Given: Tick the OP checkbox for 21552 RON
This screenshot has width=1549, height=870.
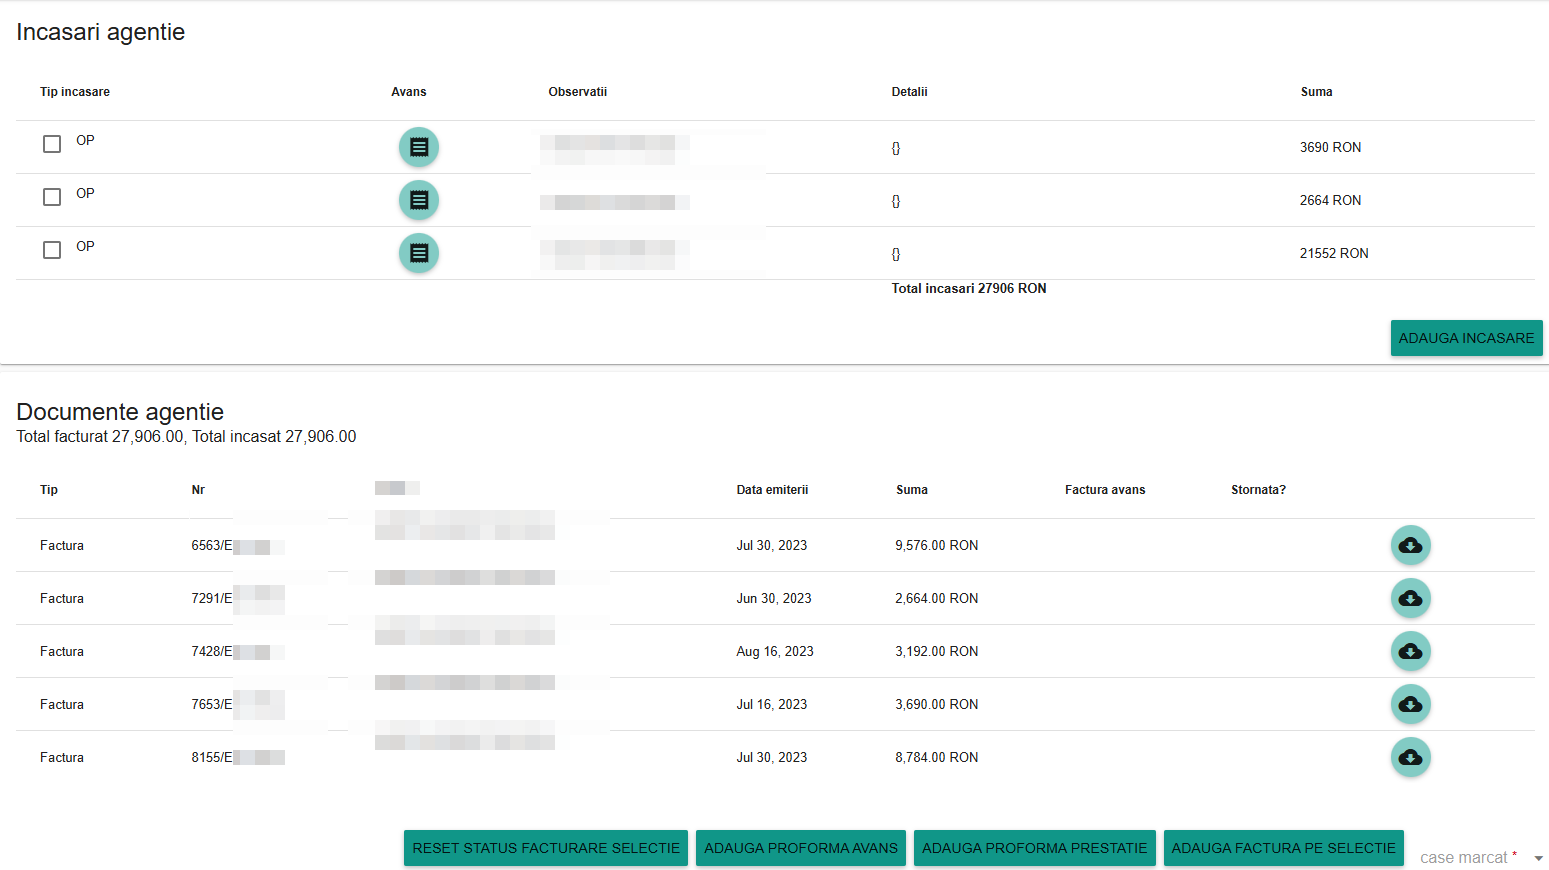Looking at the screenshot, I should pos(52,250).
